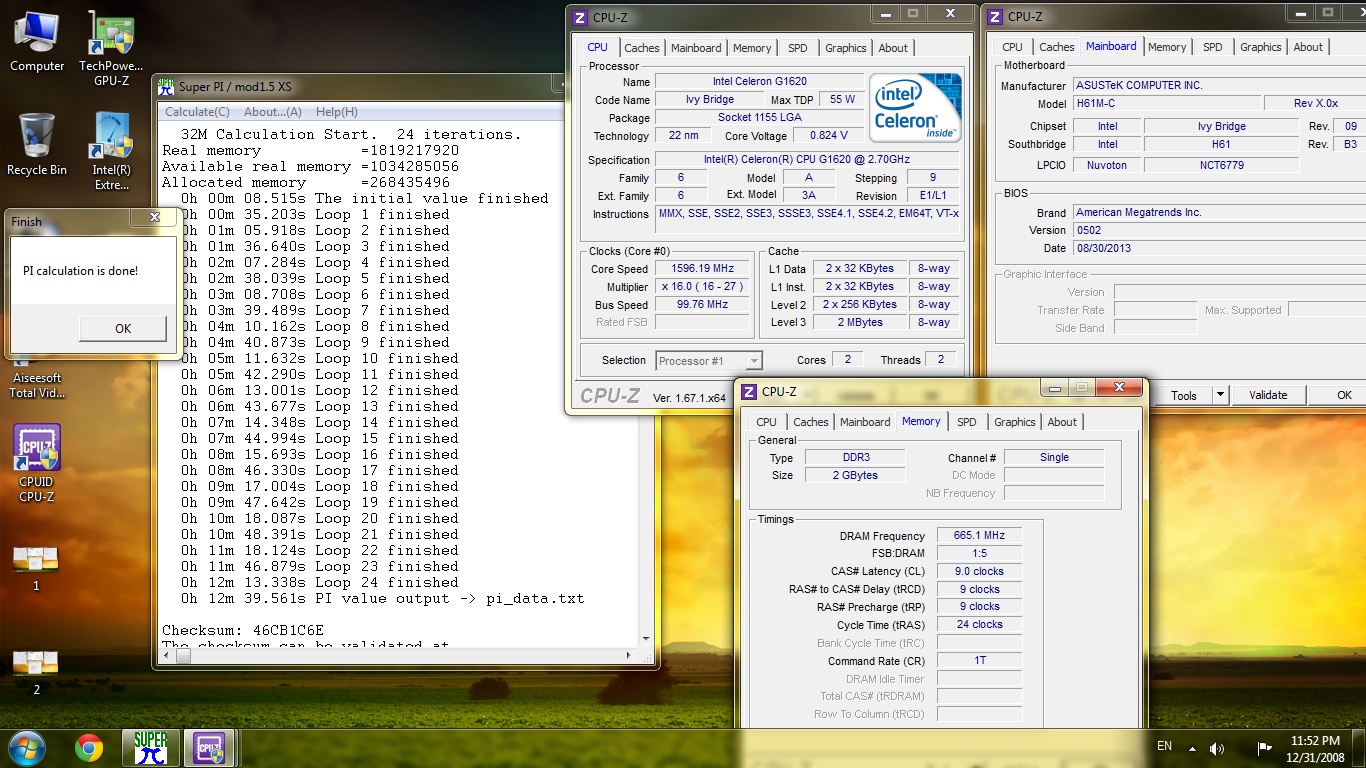Select CPU tab in the Memory window
The image size is (1366, 768).
coord(767,422)
